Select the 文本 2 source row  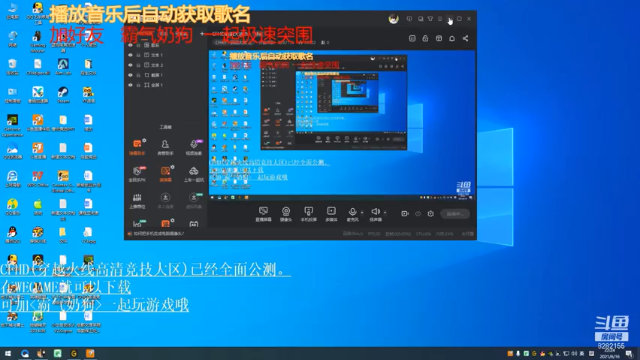coord(166,65)
